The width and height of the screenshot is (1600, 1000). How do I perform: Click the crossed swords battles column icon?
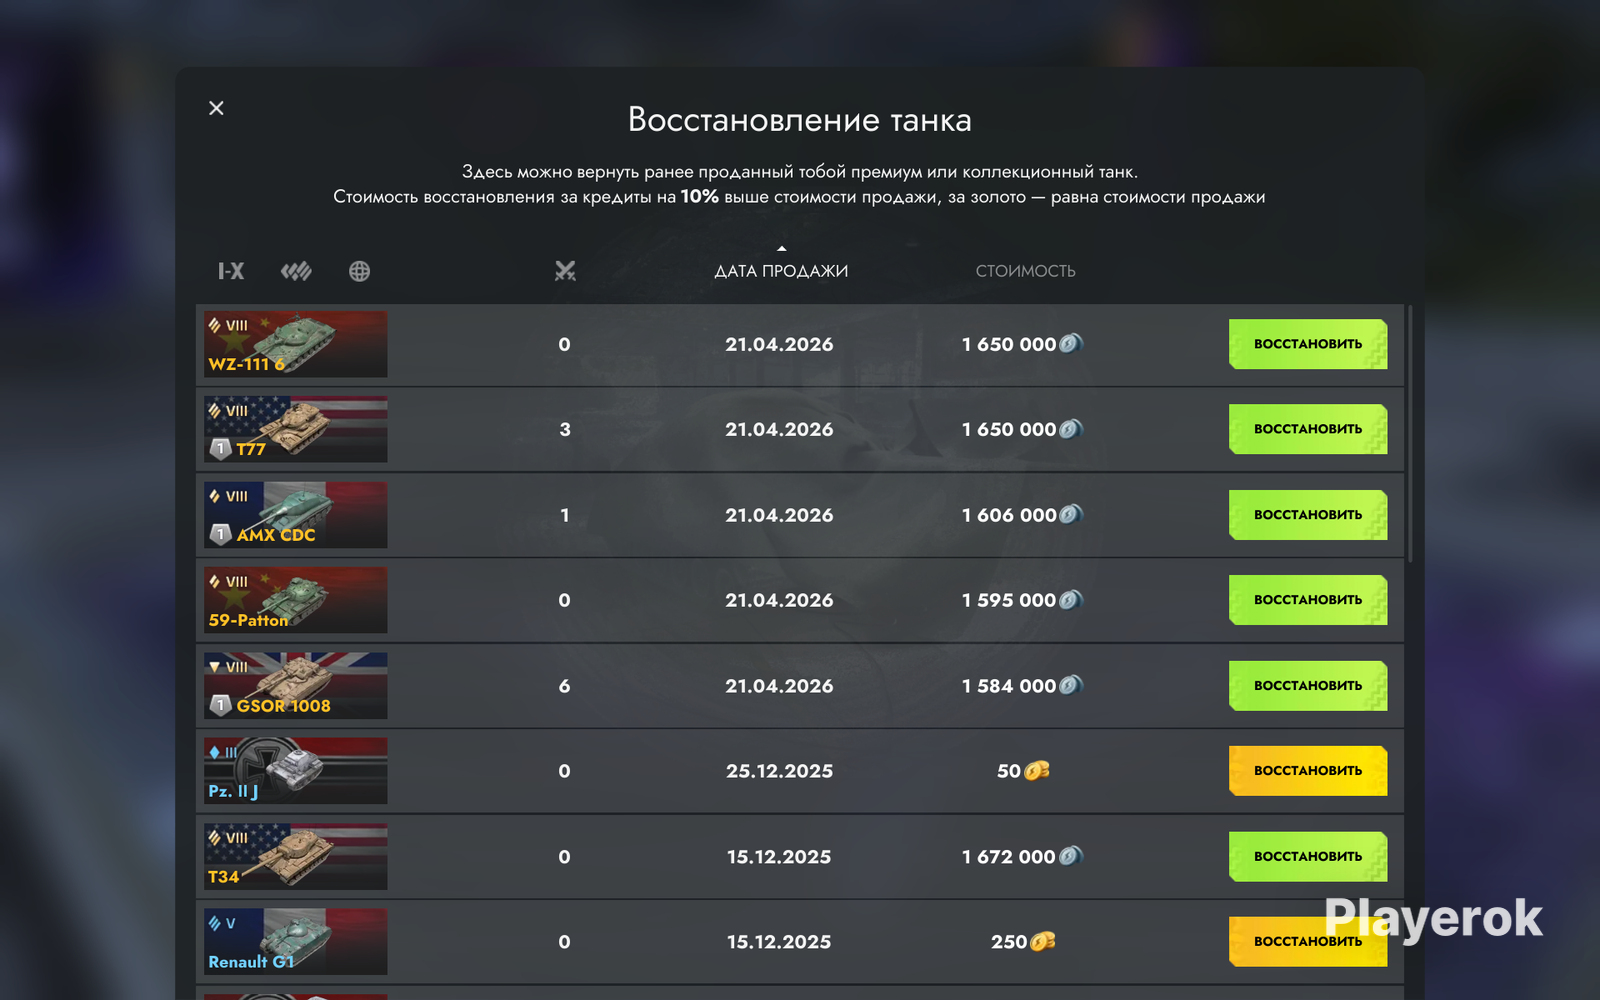(565, 271)
